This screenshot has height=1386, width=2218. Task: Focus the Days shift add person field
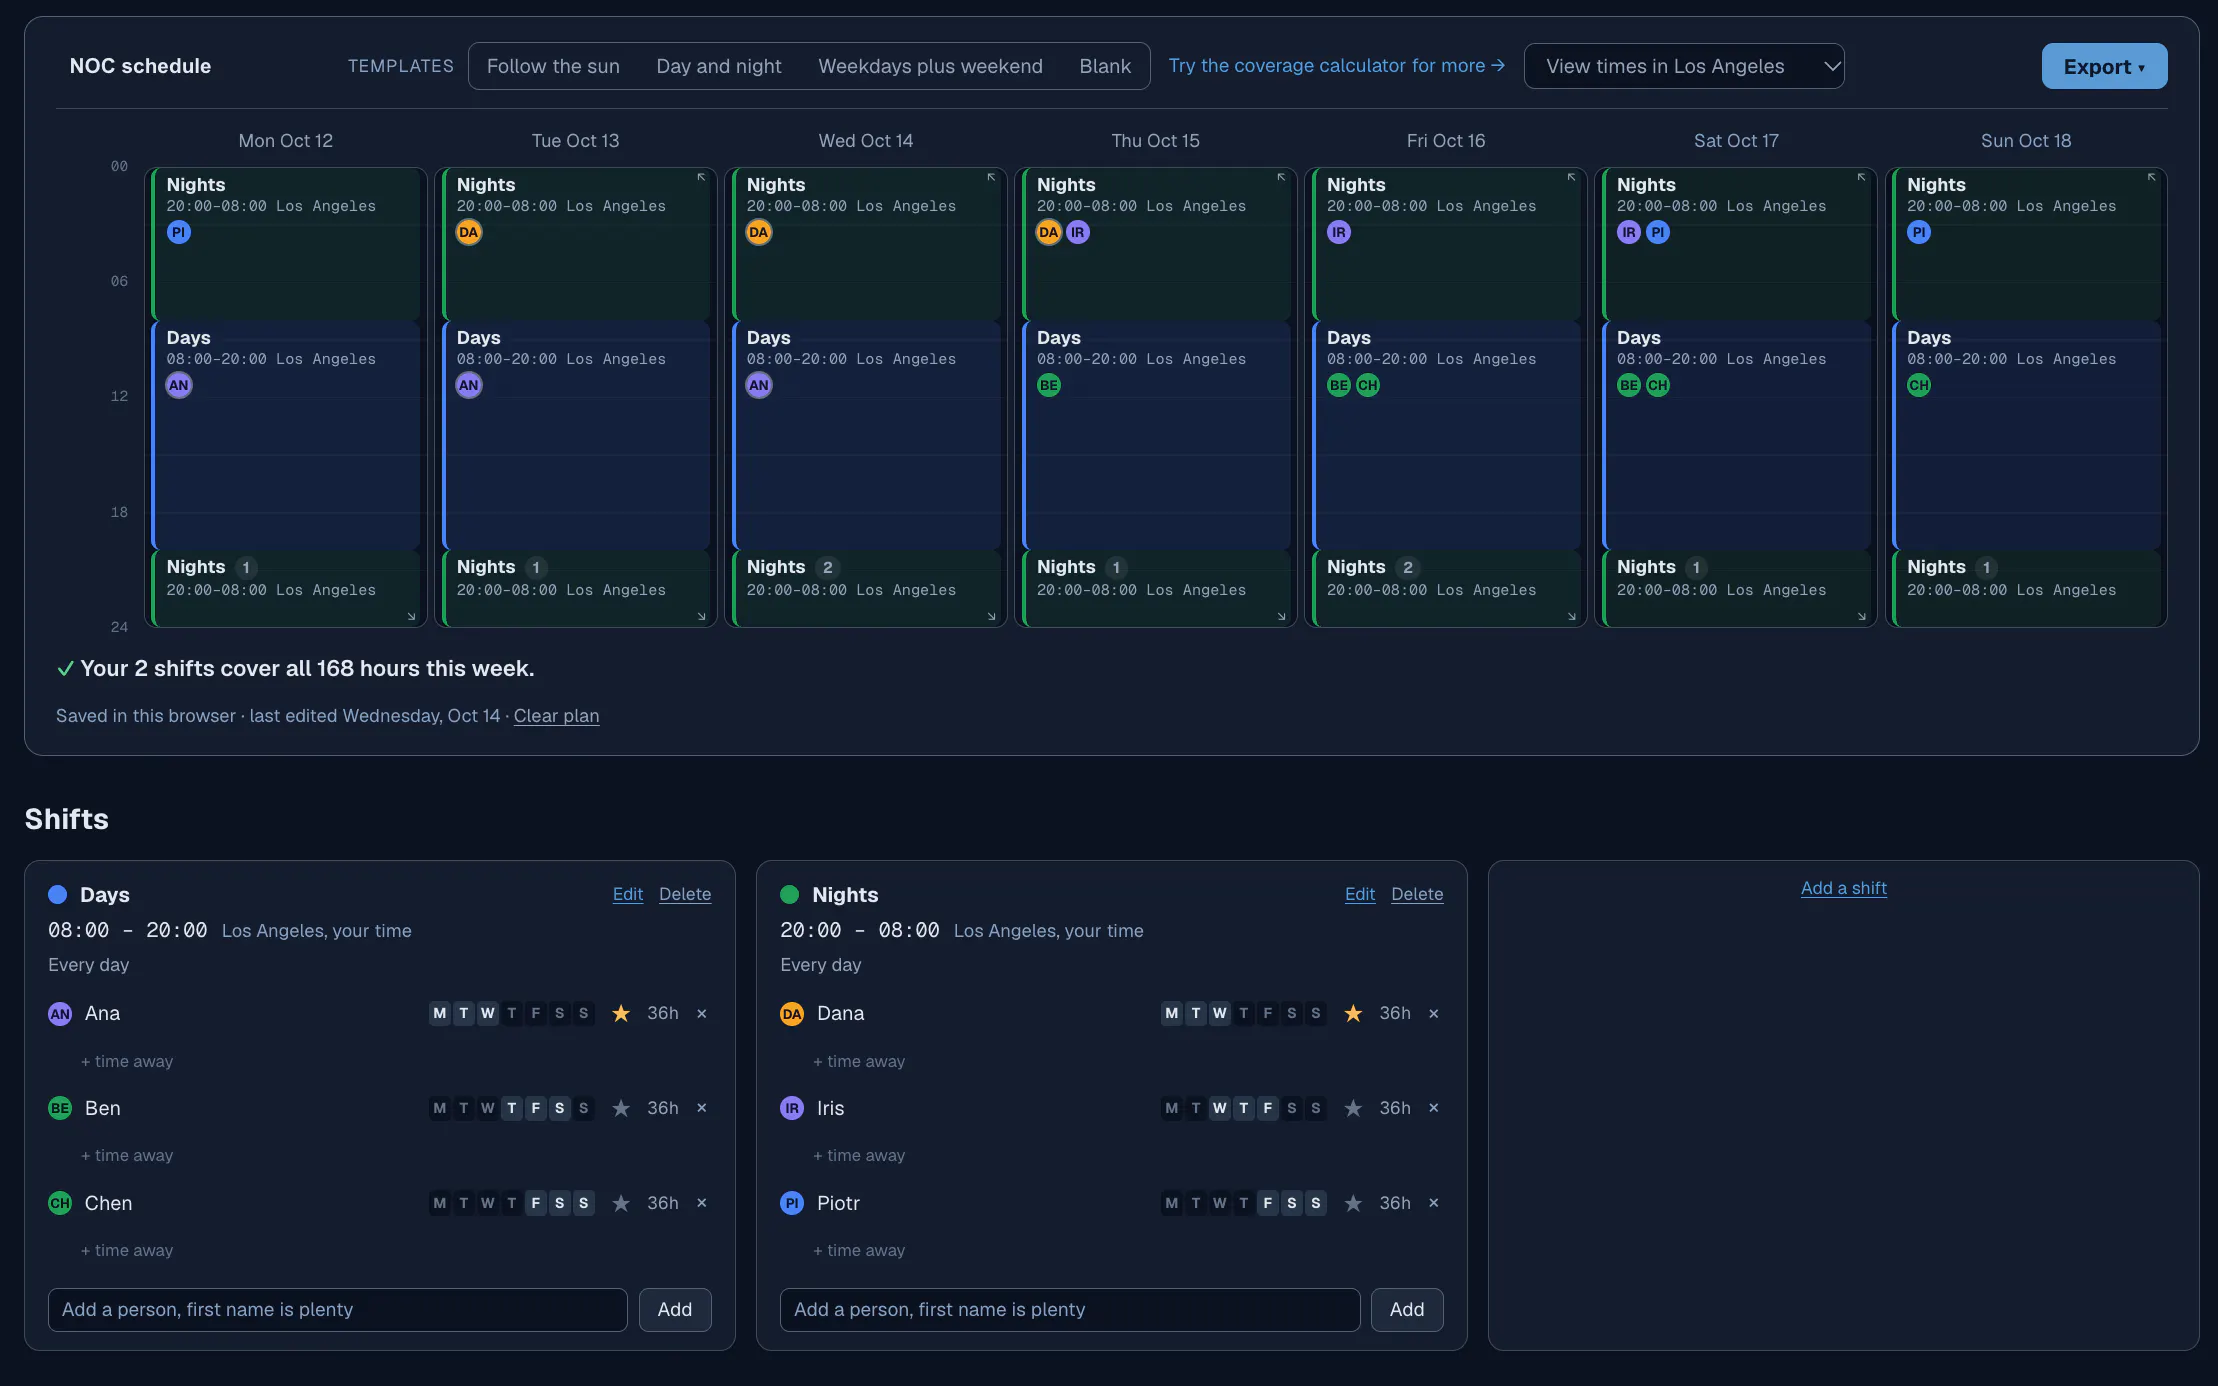tap(338, 1310)
